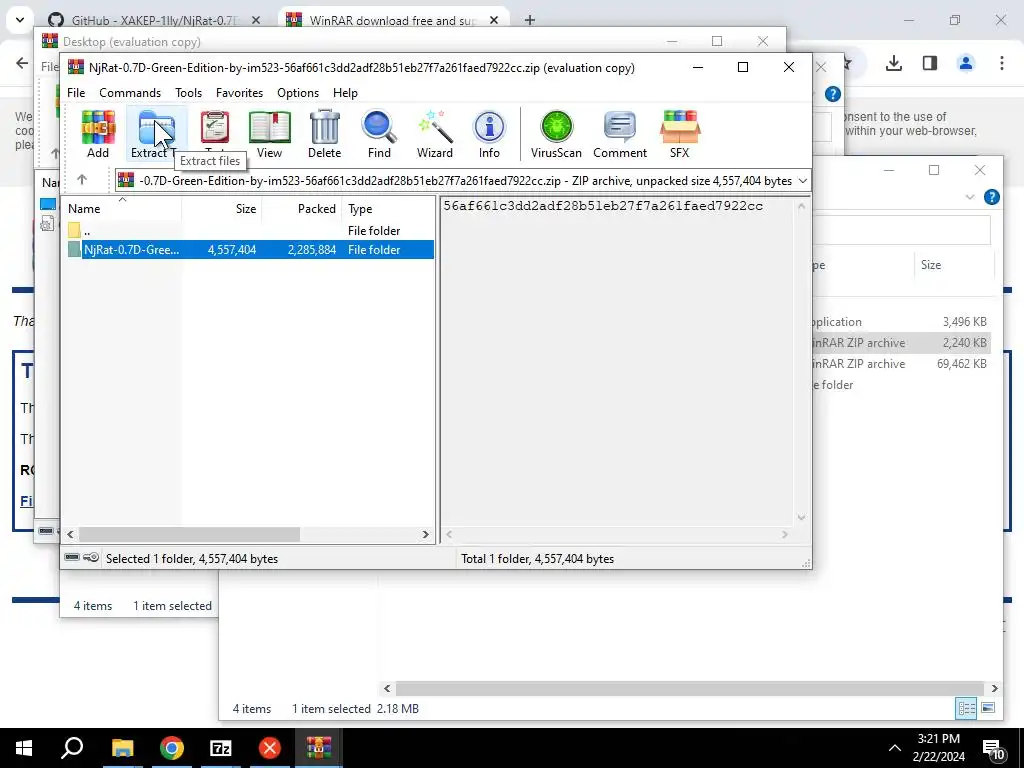Click the Chrome profile avatar icon
The height and width of the screenshot is (768, 1024).
coord(966,63)
